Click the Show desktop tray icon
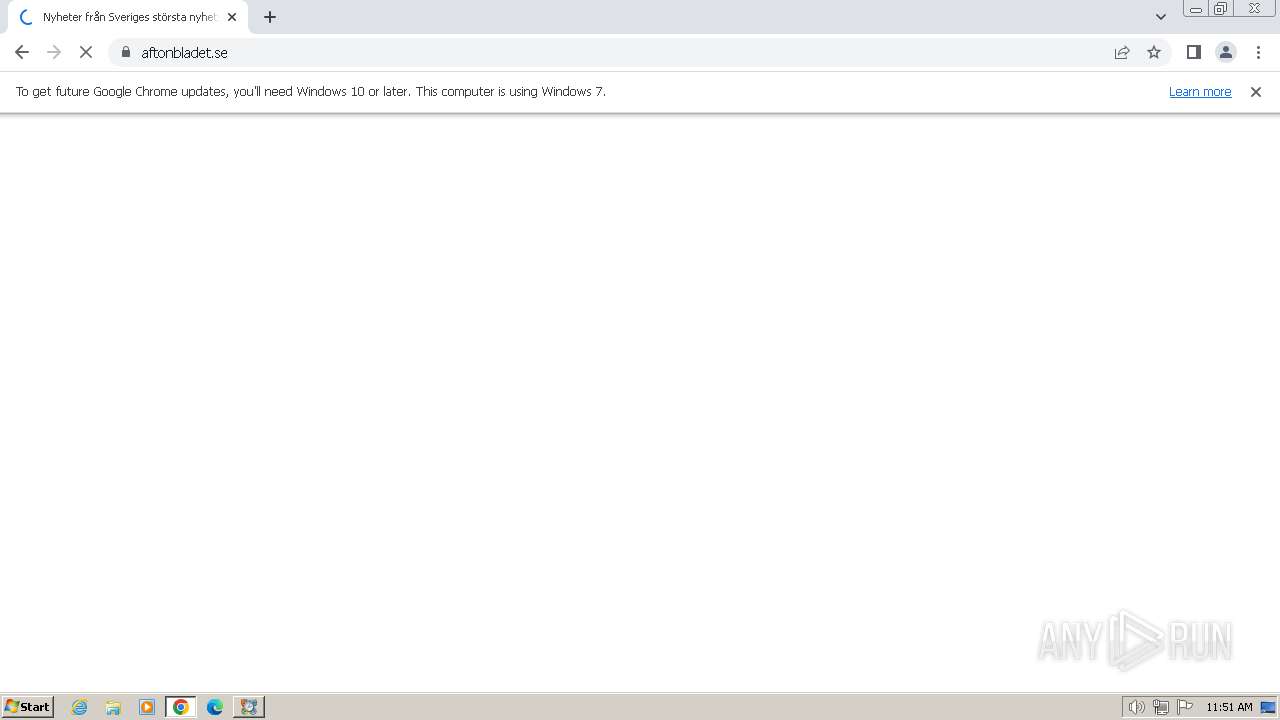This screenshot has width=1280, height=720. pos(1268,707)
